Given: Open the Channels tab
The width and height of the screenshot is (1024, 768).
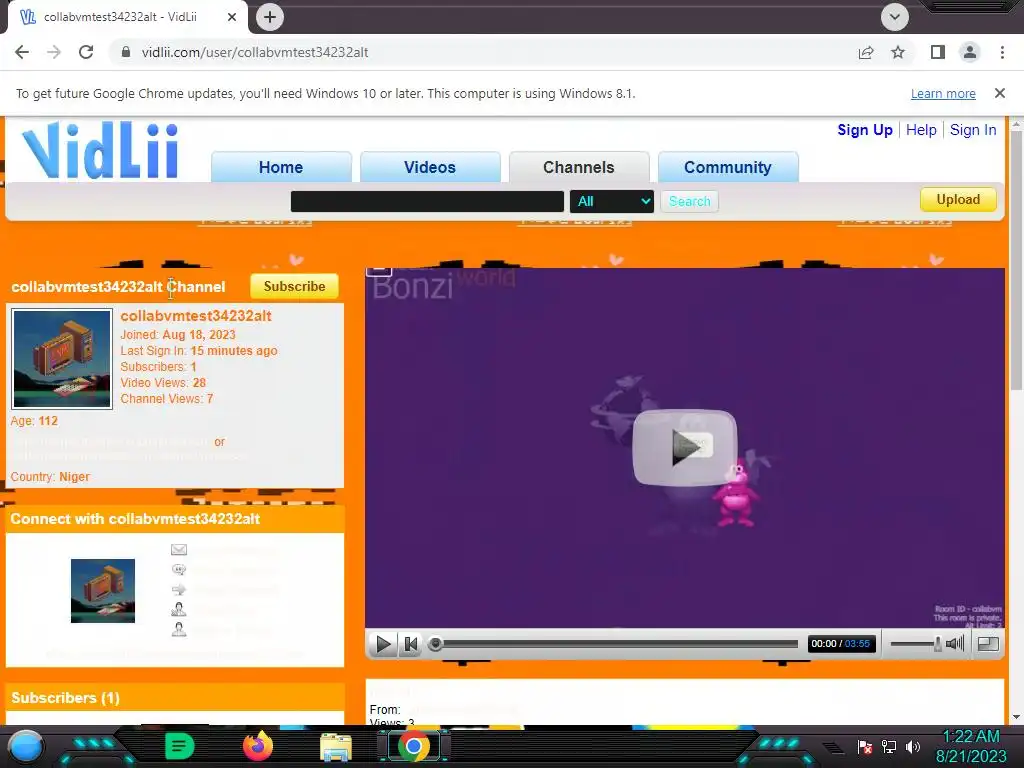Looking at the screenshot, I should [x=579, y=167].
